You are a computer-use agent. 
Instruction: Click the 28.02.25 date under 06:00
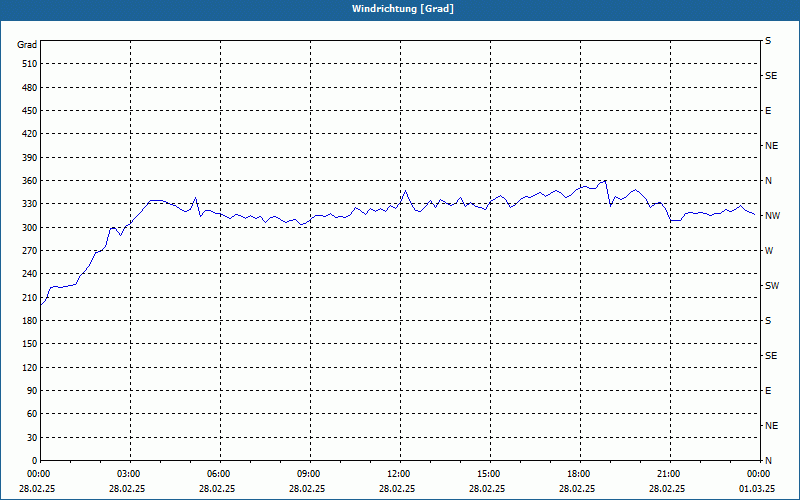217,489
